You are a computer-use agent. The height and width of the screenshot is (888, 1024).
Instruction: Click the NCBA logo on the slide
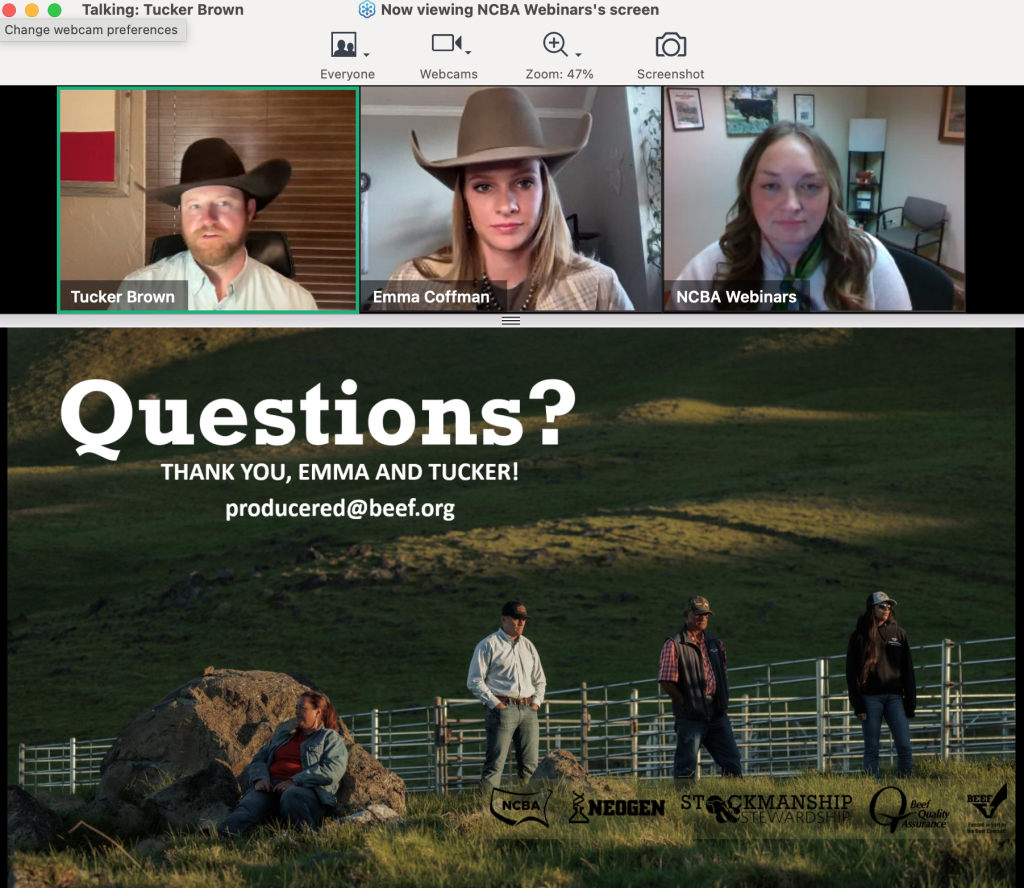tap(521, 807)
